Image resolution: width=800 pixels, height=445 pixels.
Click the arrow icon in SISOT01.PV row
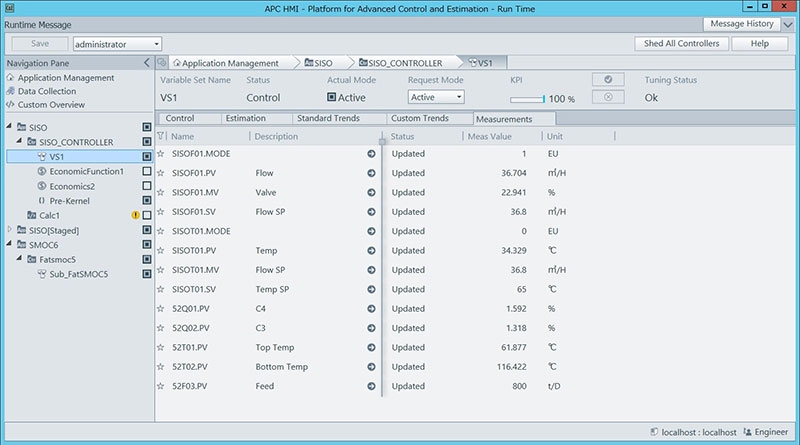click(x=371, y=251)
